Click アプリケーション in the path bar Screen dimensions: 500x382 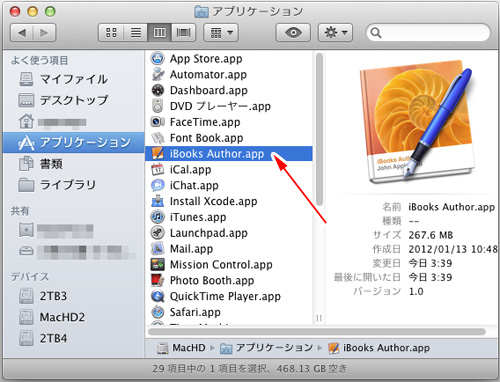(267, 348)
